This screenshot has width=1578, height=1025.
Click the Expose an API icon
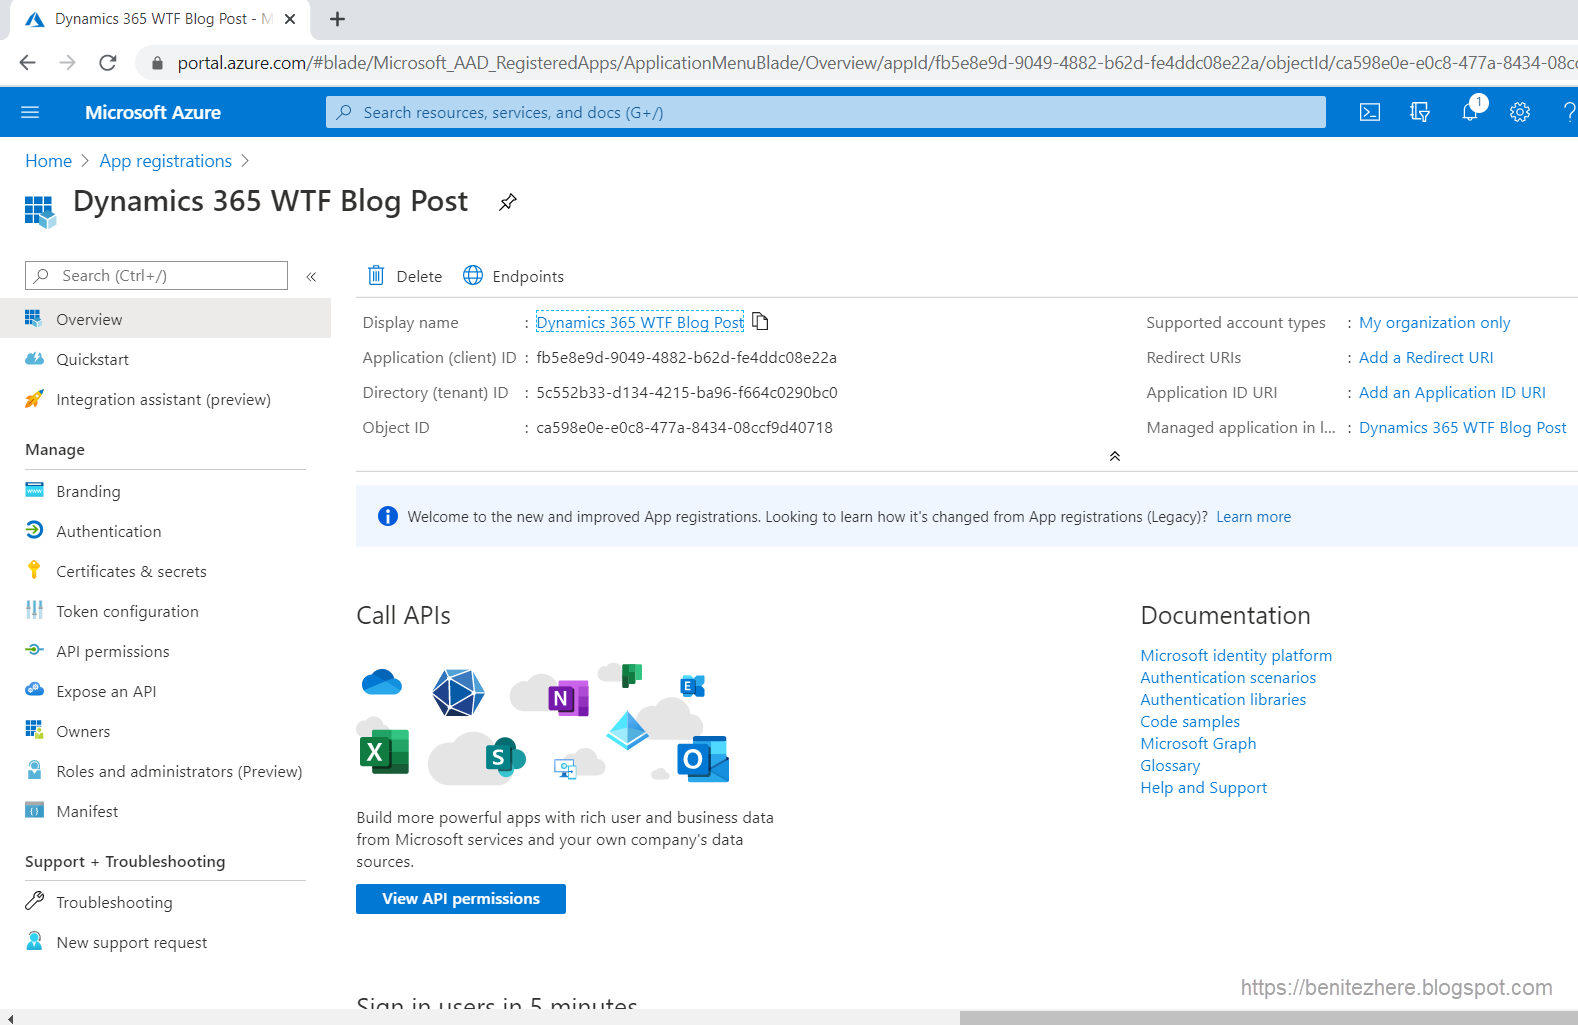34,690
